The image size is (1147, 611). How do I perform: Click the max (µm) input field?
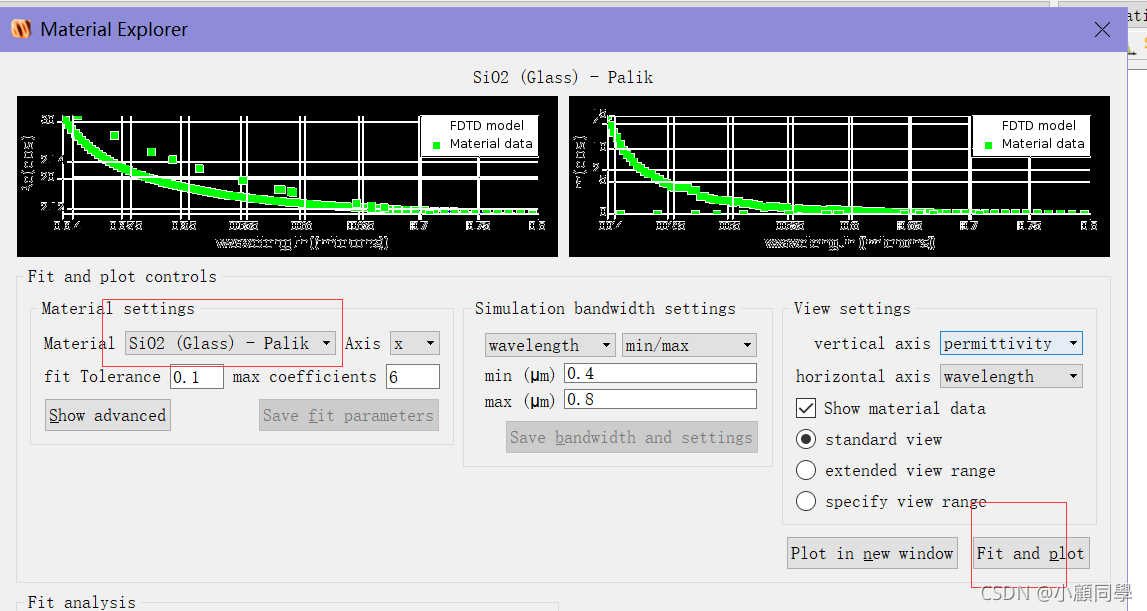click(660, 400)
